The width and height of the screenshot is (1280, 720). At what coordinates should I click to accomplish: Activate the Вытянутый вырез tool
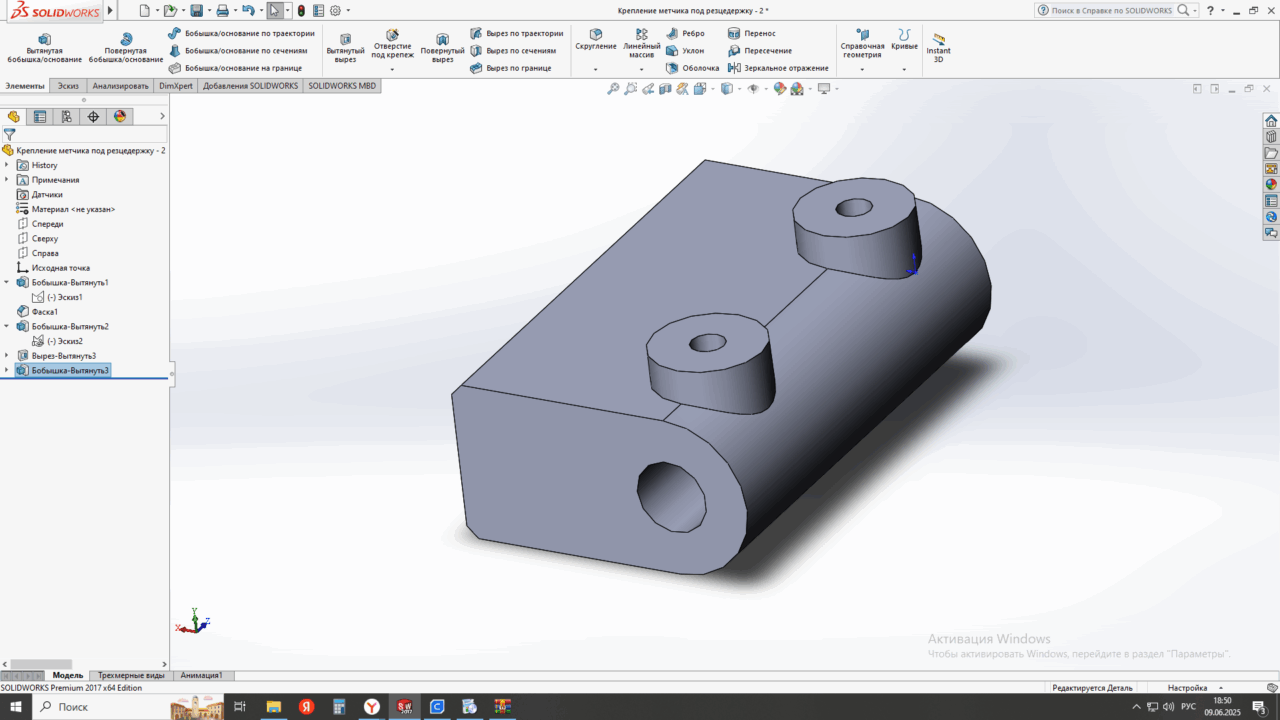(346, 47)
